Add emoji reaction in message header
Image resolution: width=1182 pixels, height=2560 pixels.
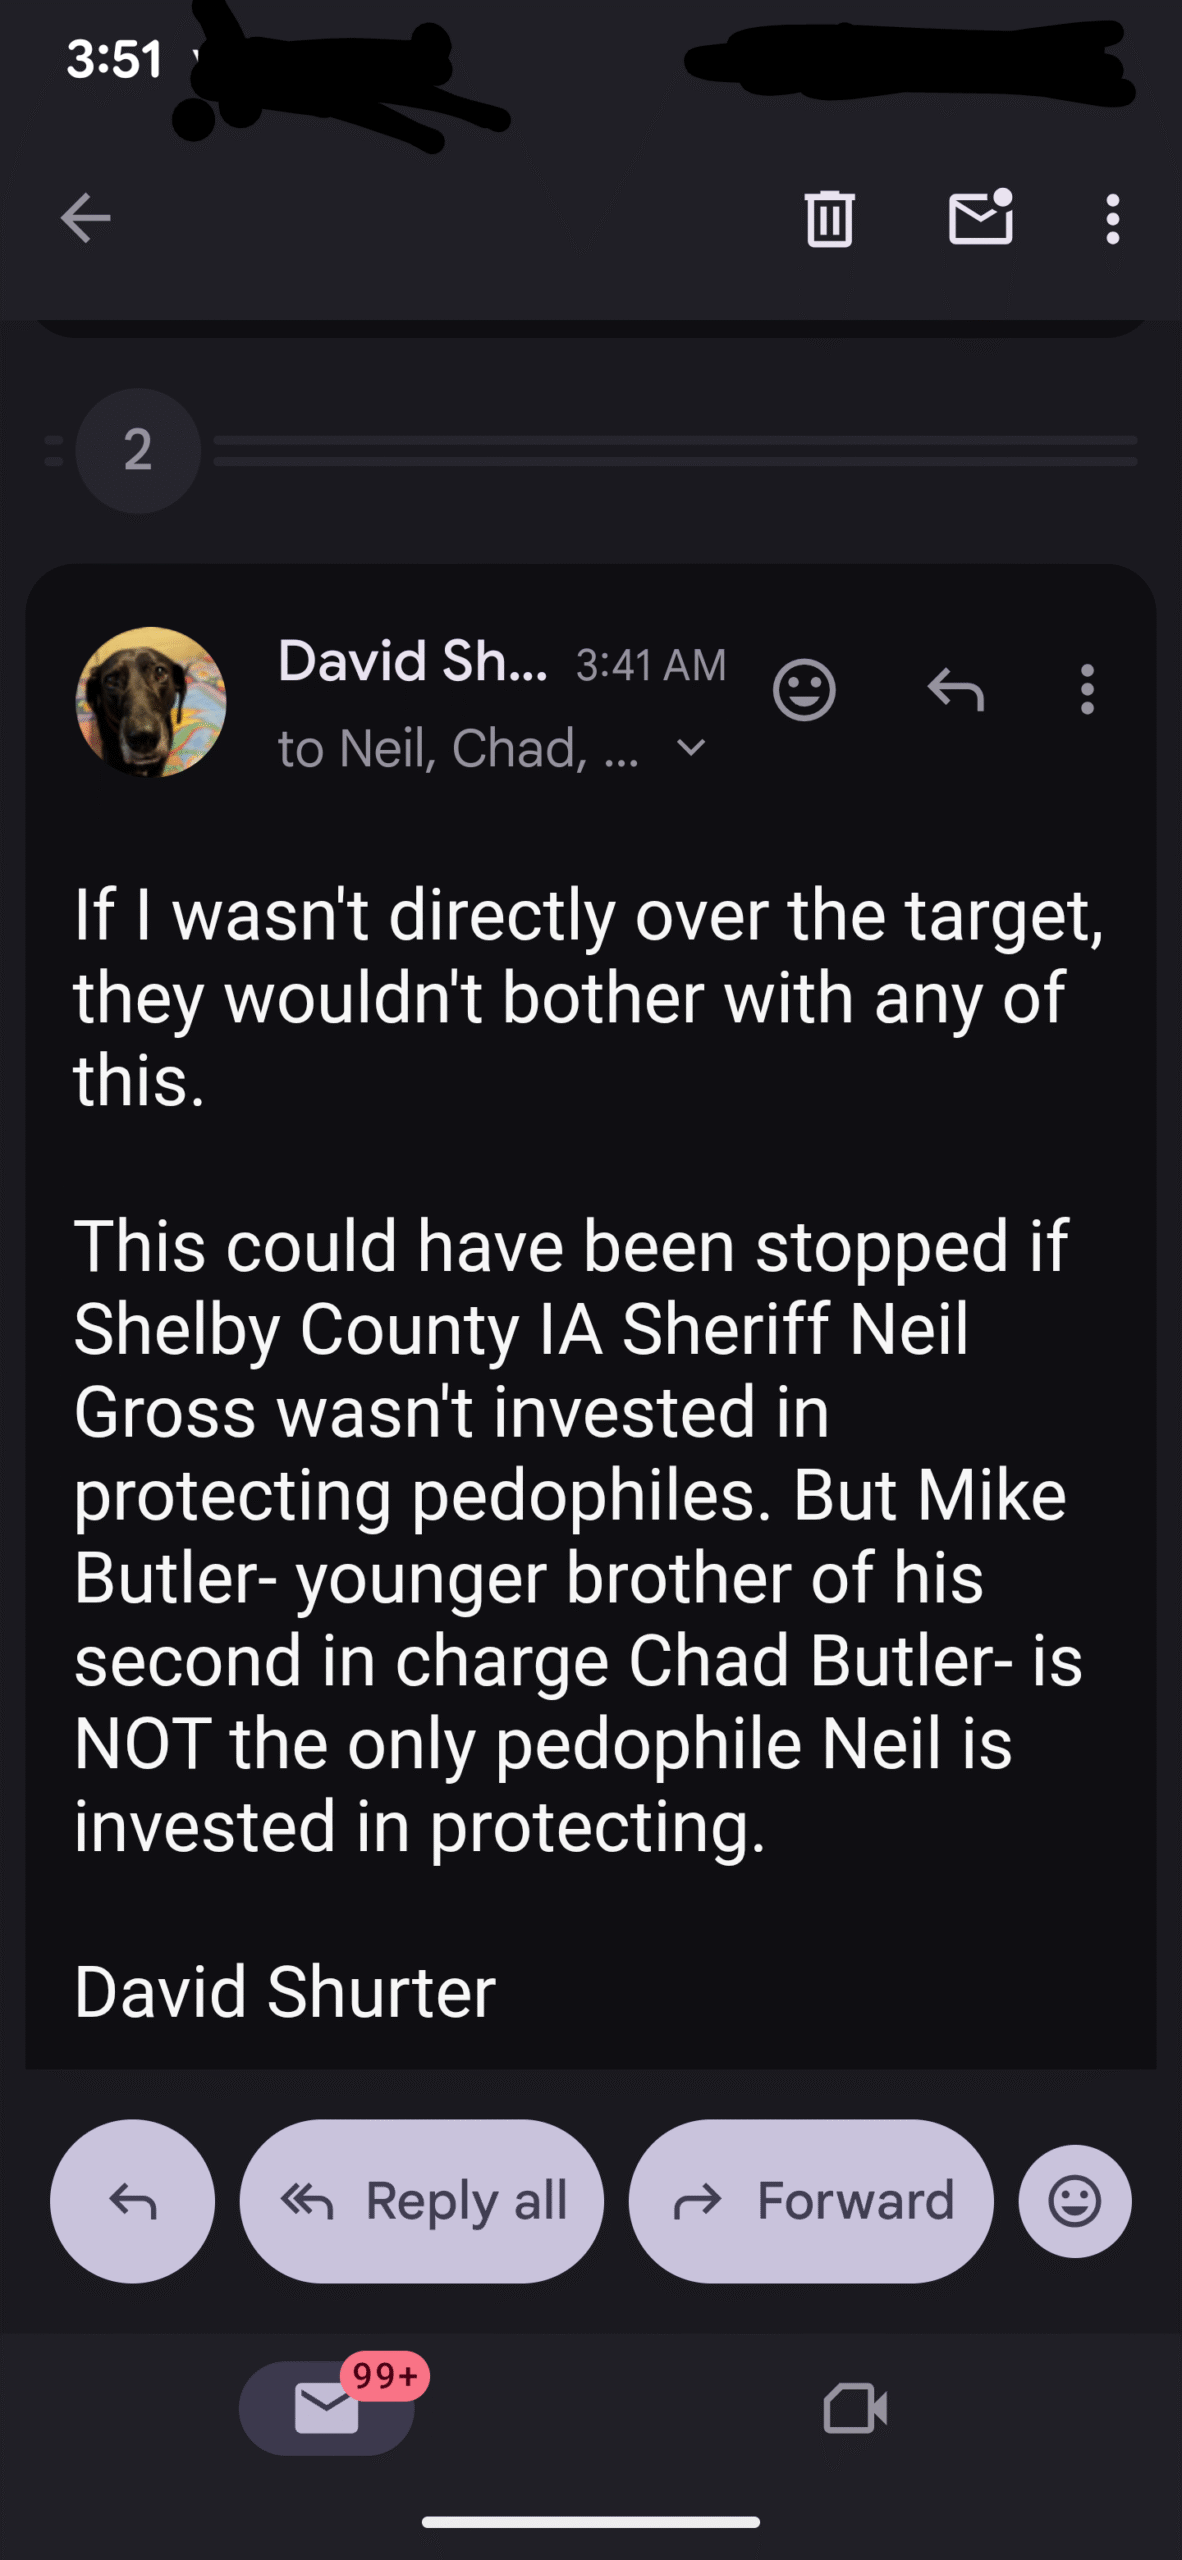pyautogui.click(x=804, y=690)
